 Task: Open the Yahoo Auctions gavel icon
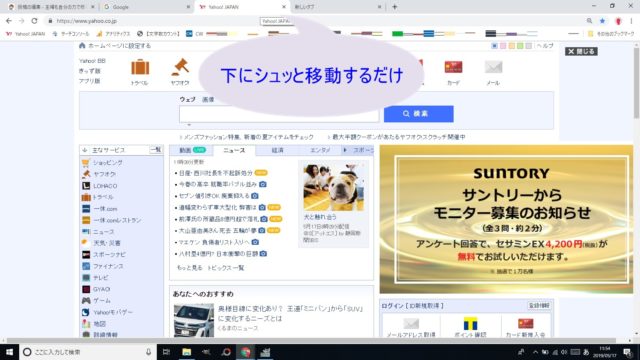click(x=180, y=67)
